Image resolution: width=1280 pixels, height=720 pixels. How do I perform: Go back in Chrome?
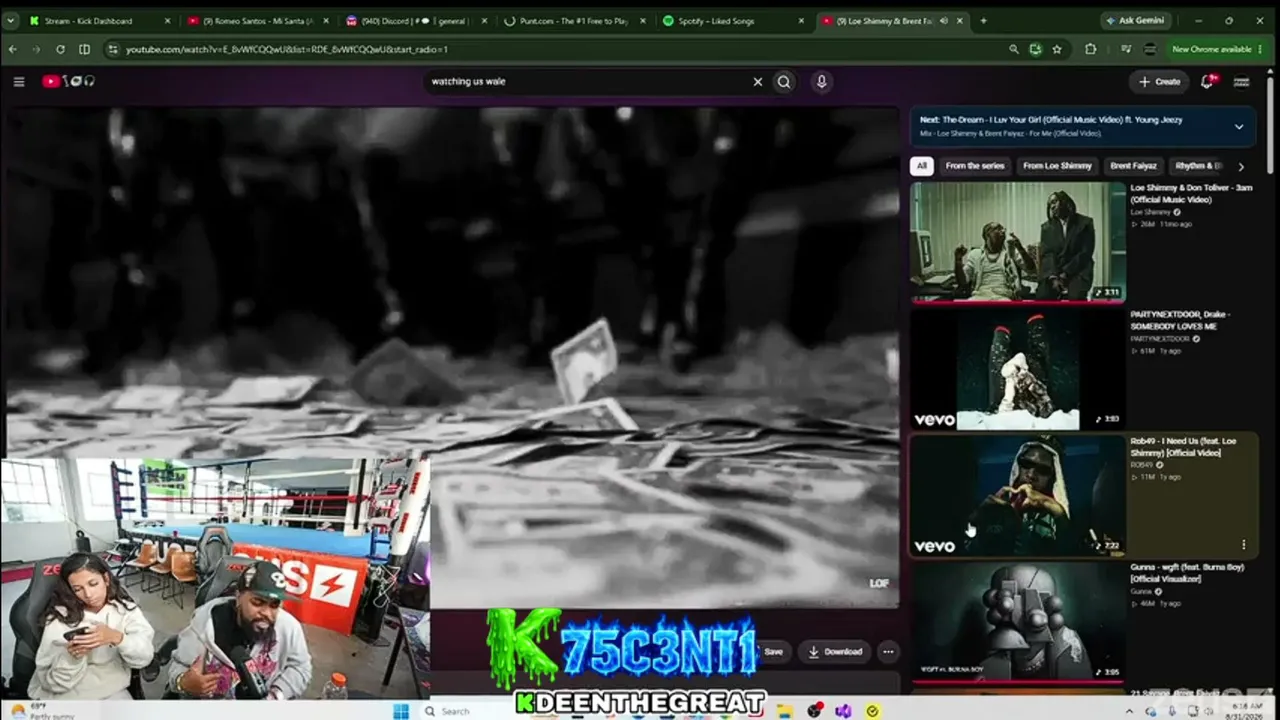click(x=13, y=49)
